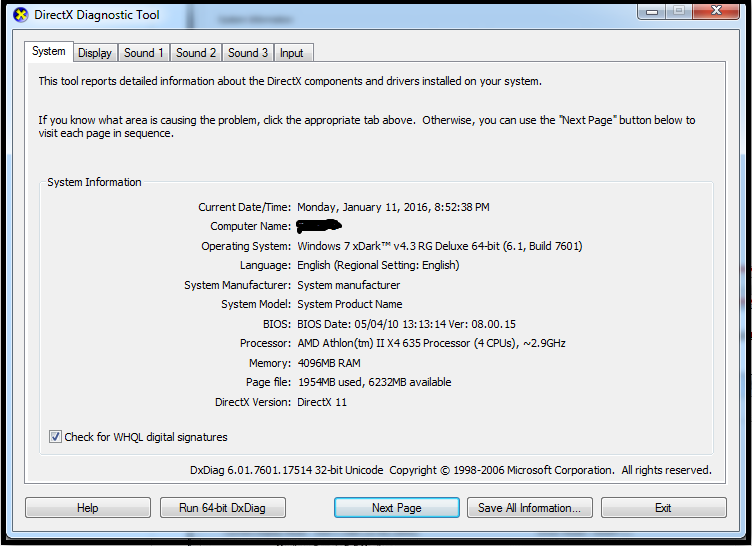Click the '1954MB used, 6232MB available' value
756x549 pixels.
(x=375, y=382)
